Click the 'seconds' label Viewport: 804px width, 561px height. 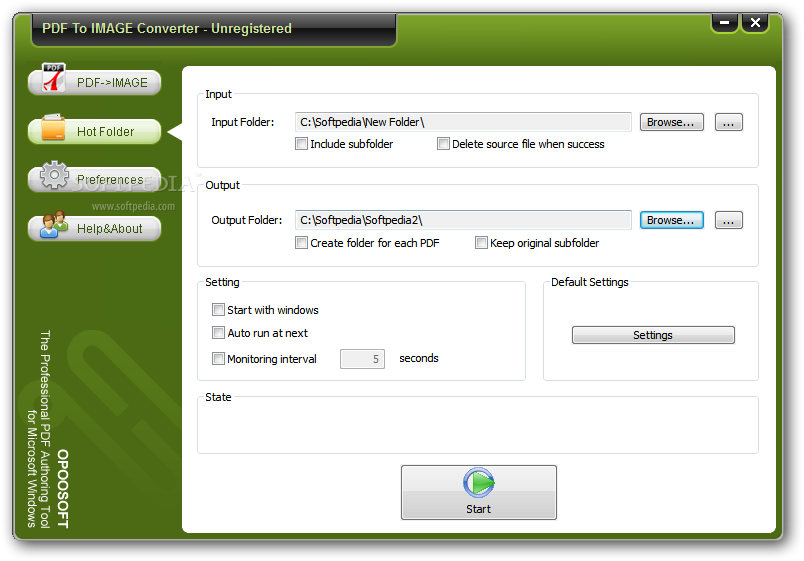[x=418, y=358]
